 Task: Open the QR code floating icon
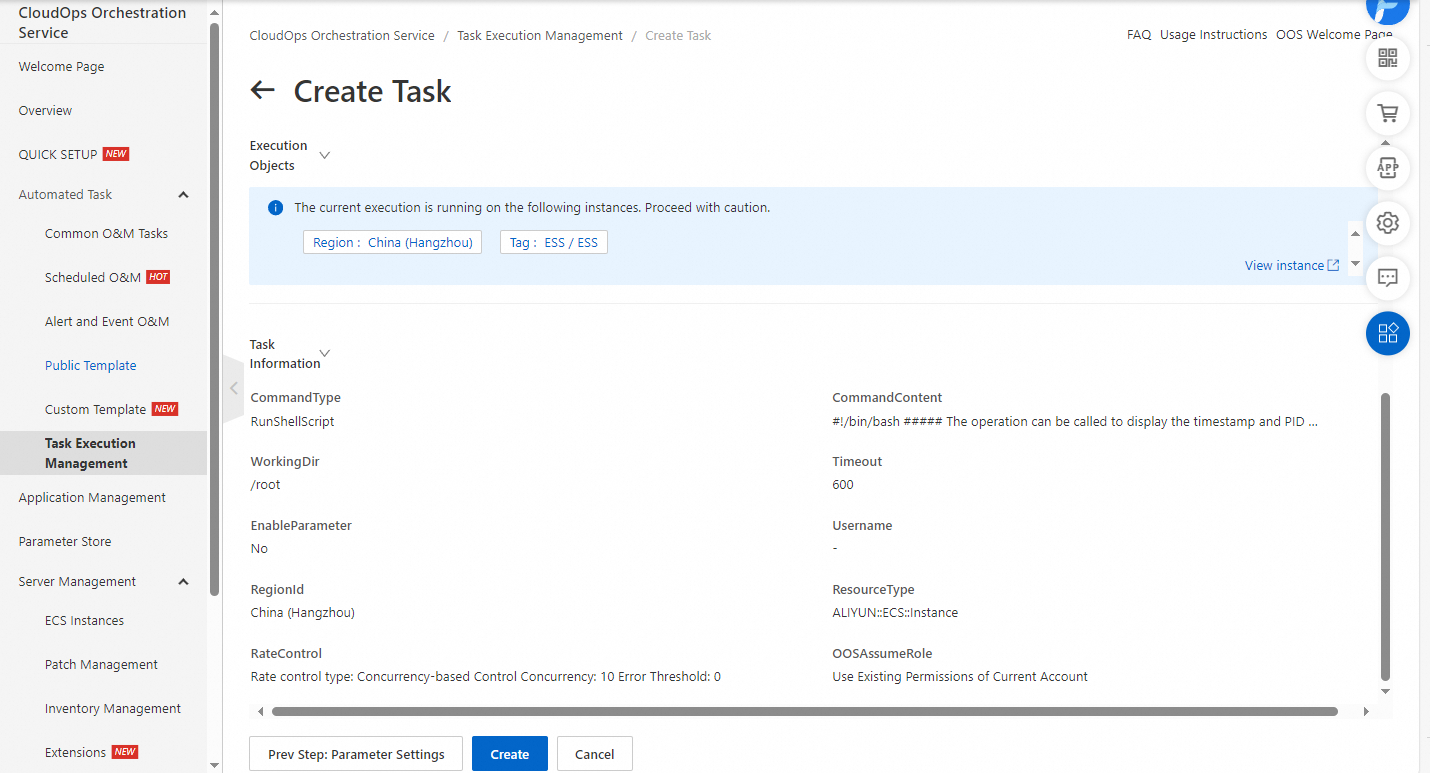(1388, 58)
